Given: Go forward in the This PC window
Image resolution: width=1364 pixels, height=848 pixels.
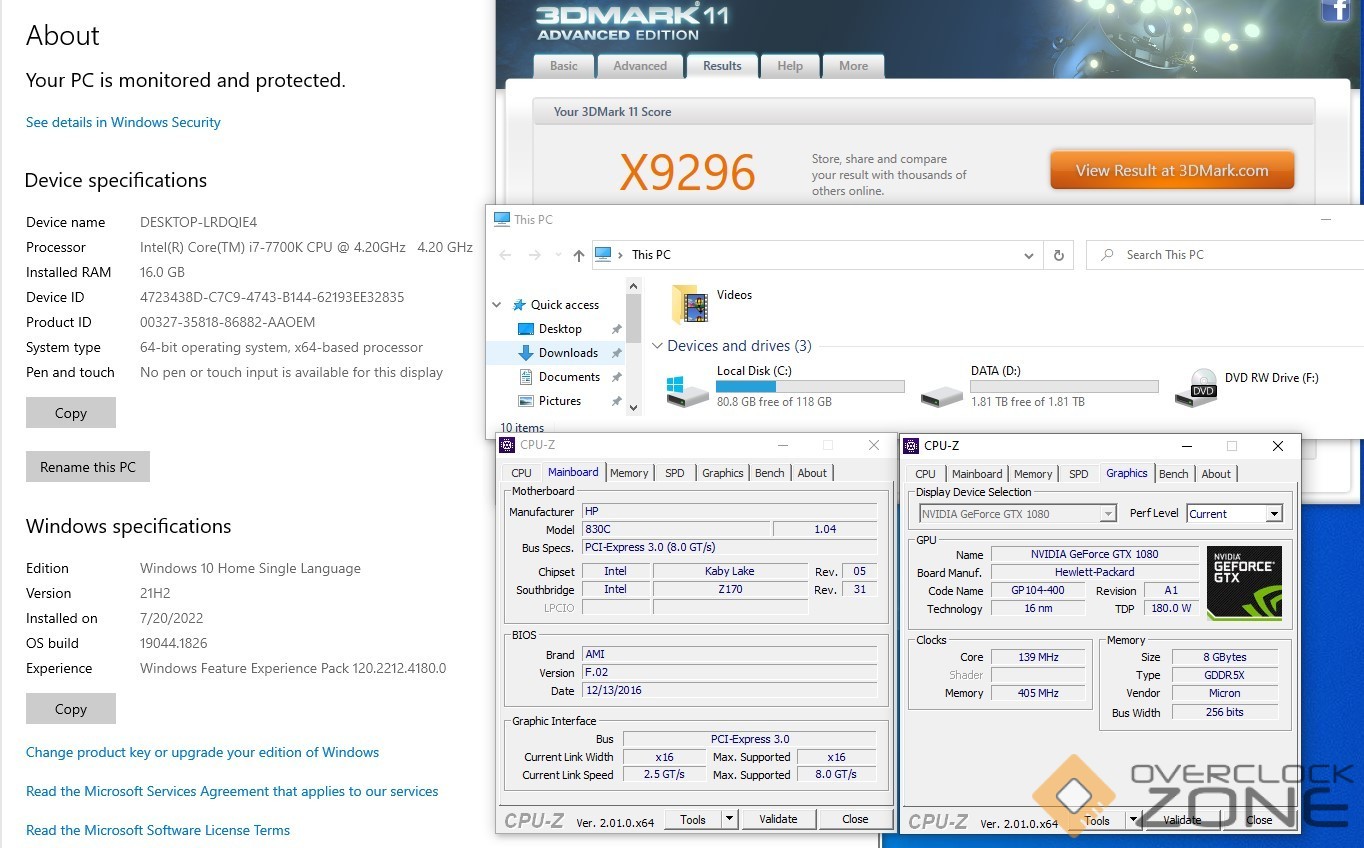Looking at the screenshot, I should 535,255.
